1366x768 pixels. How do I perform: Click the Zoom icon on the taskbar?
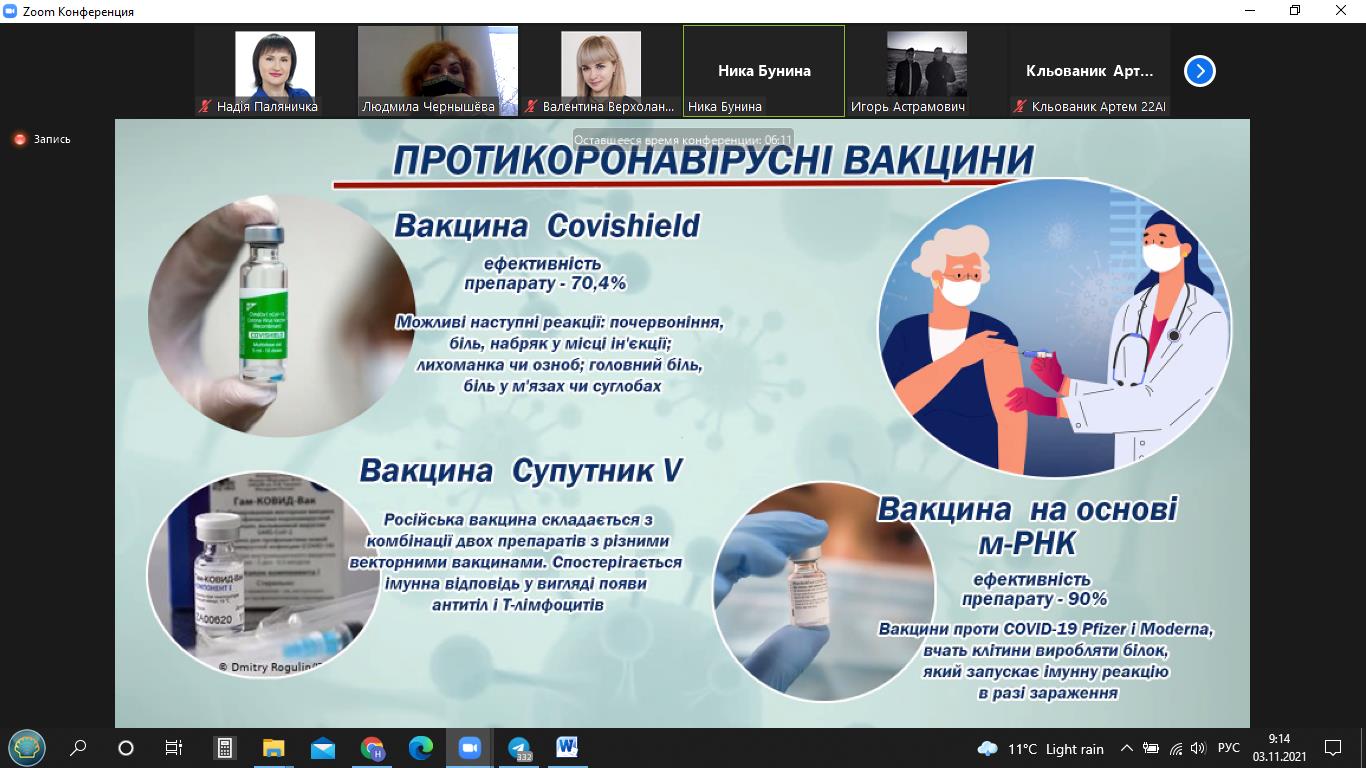[469, 747]
